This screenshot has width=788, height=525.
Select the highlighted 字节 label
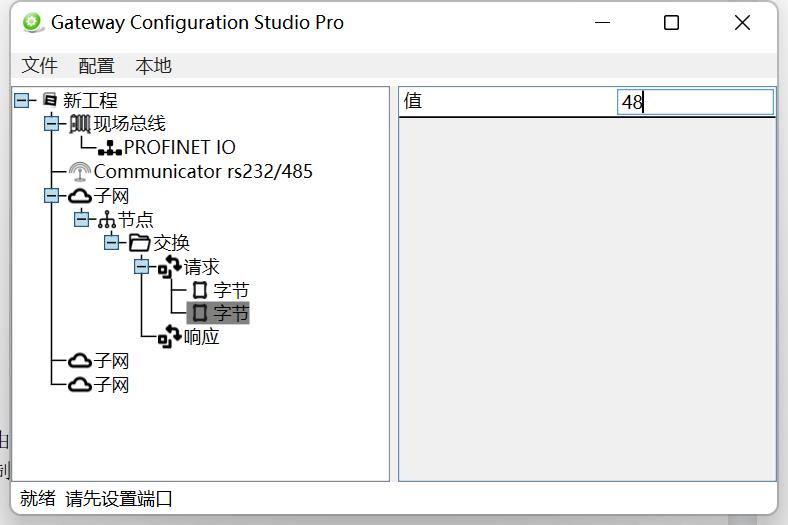(x=231, y=313)
